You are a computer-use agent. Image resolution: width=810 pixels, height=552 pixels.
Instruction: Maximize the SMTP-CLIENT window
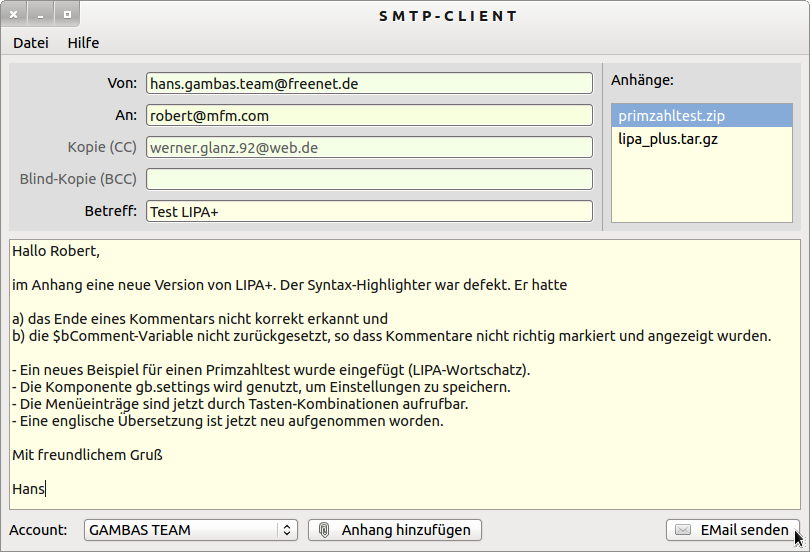point(67,15)
